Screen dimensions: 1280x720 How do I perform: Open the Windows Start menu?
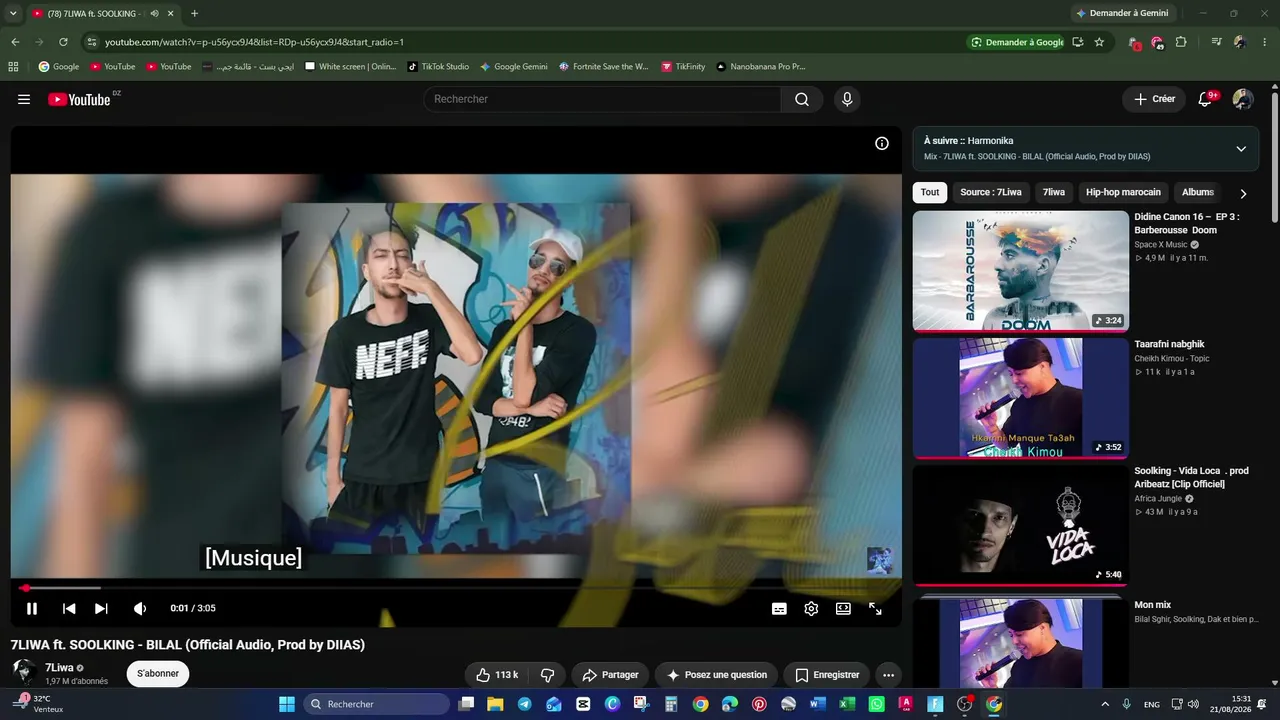(x=287, y=704)
